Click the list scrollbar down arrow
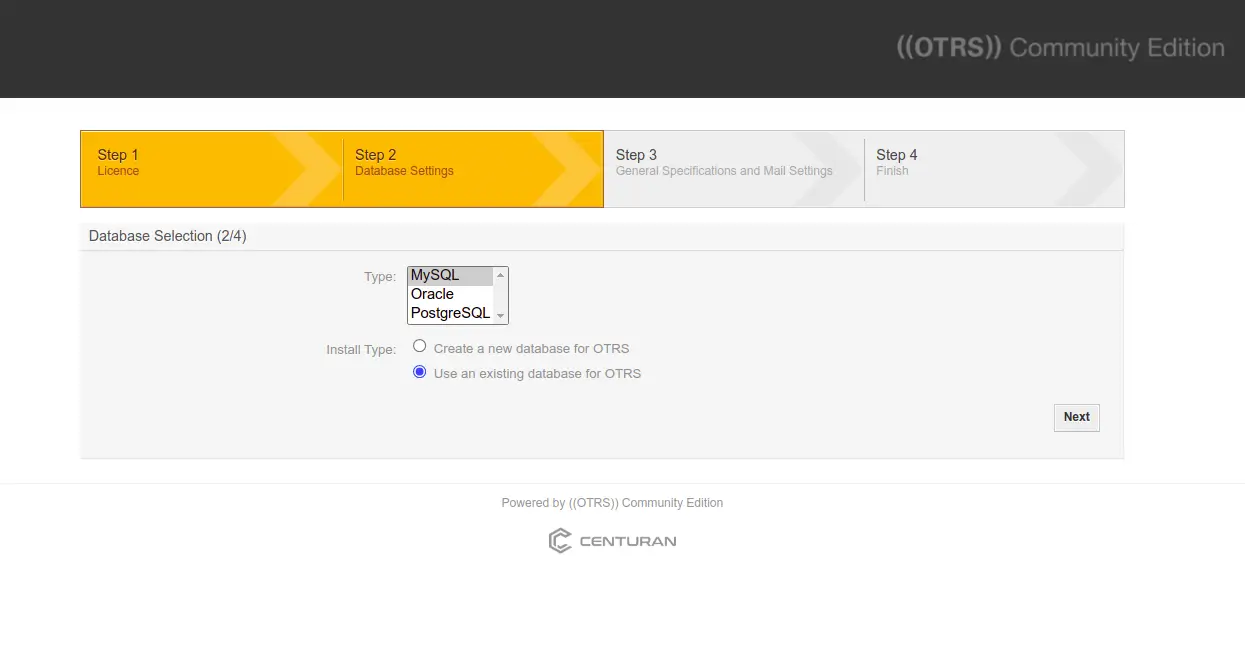1245x647 pixels. 500,315
